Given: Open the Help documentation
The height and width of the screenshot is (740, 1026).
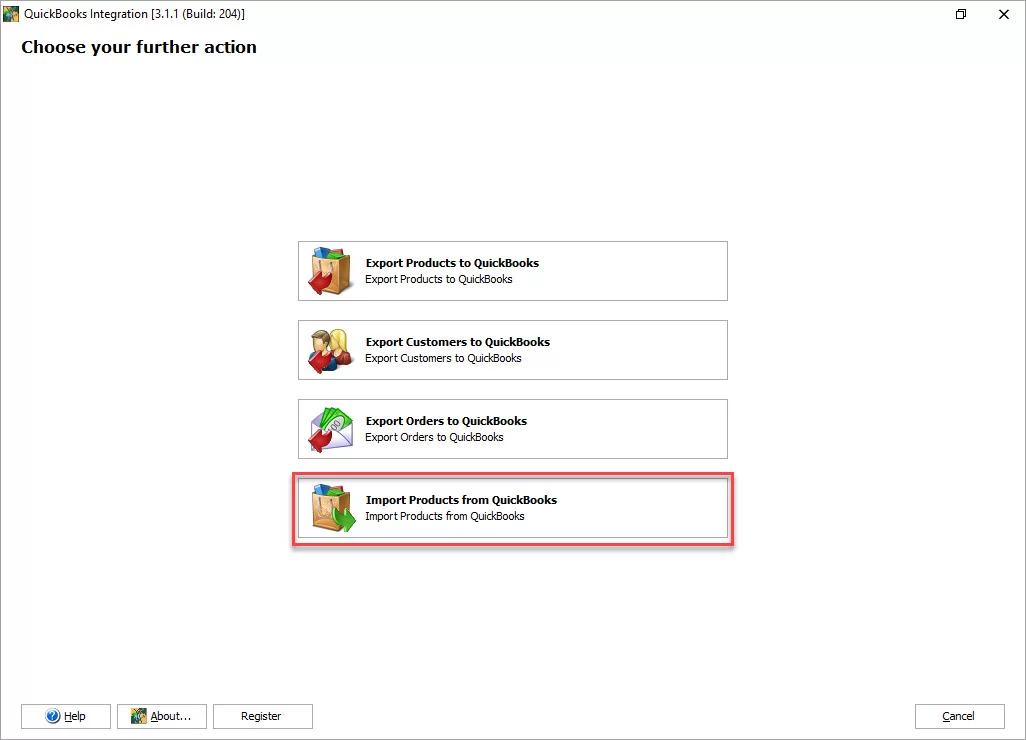Looking at the screenshot, I should [66, 716].
